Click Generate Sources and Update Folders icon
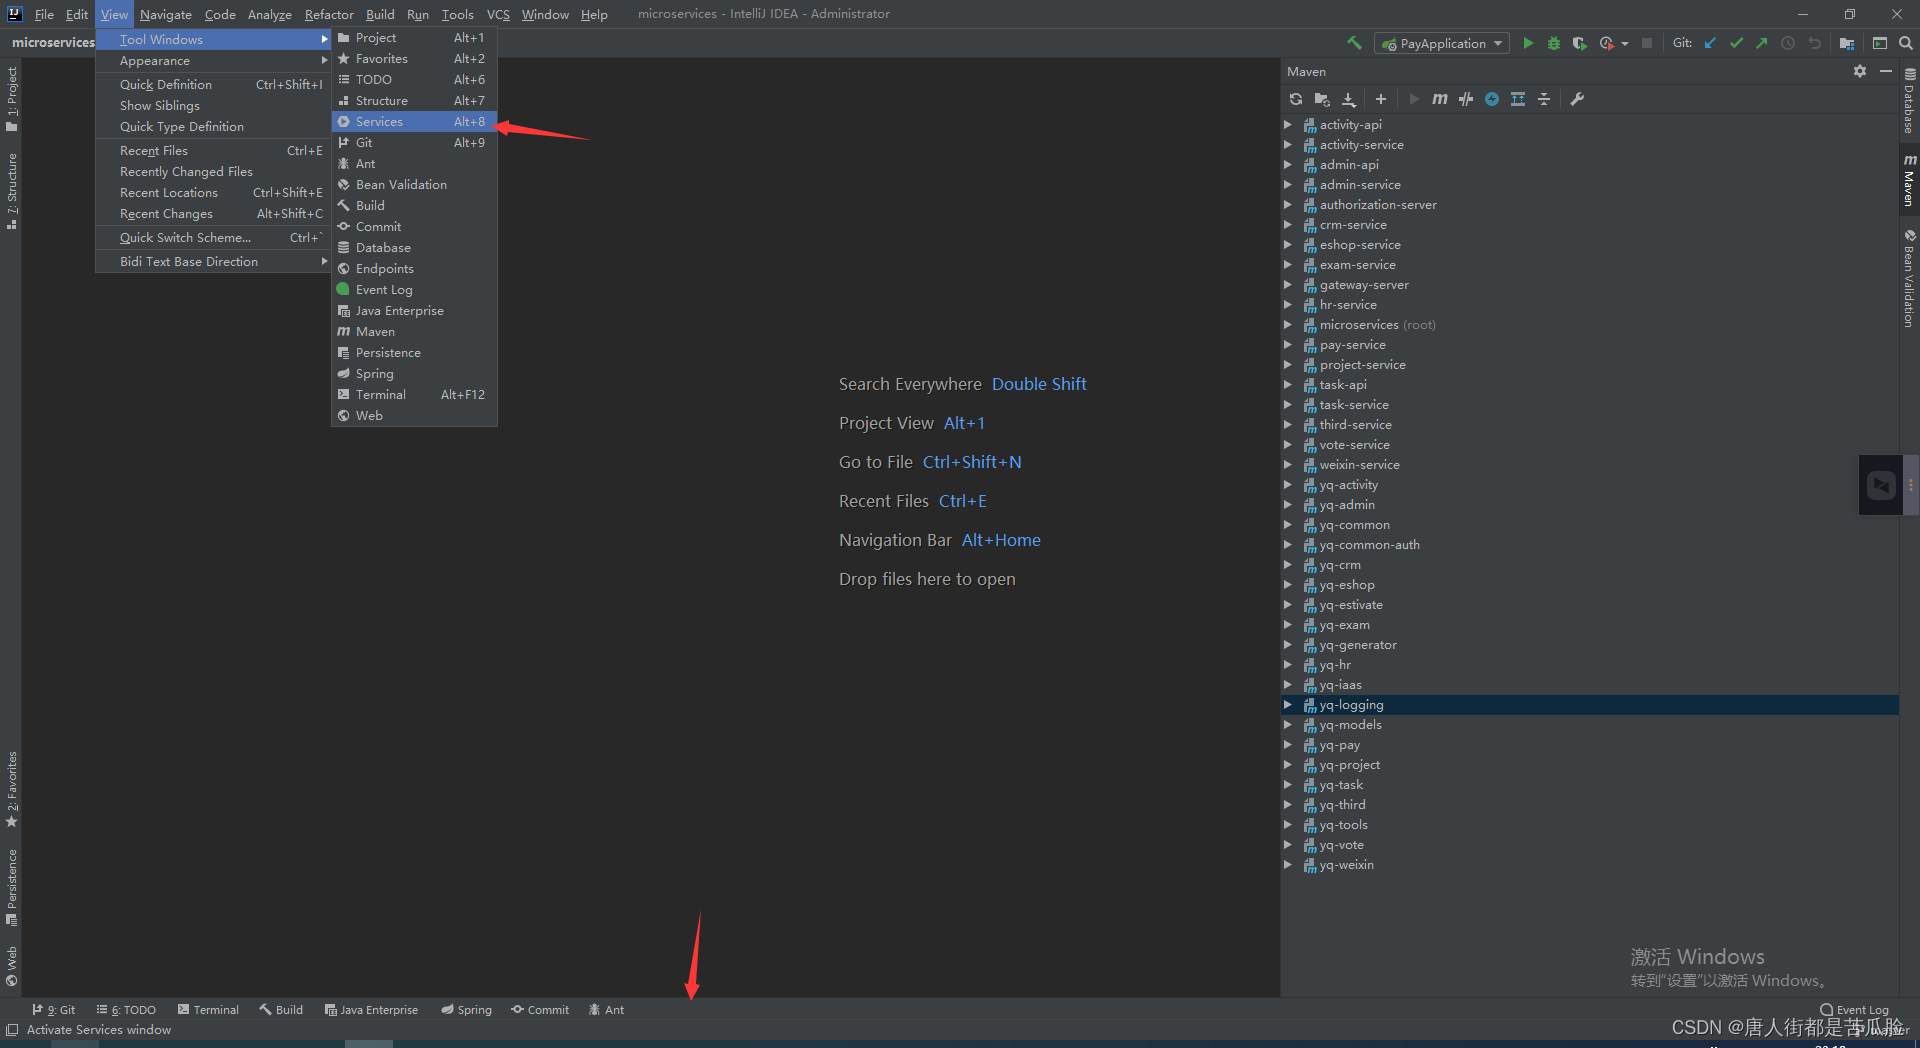The height and width of the screenshot is (1048, 1920). tap(1322, 99)
